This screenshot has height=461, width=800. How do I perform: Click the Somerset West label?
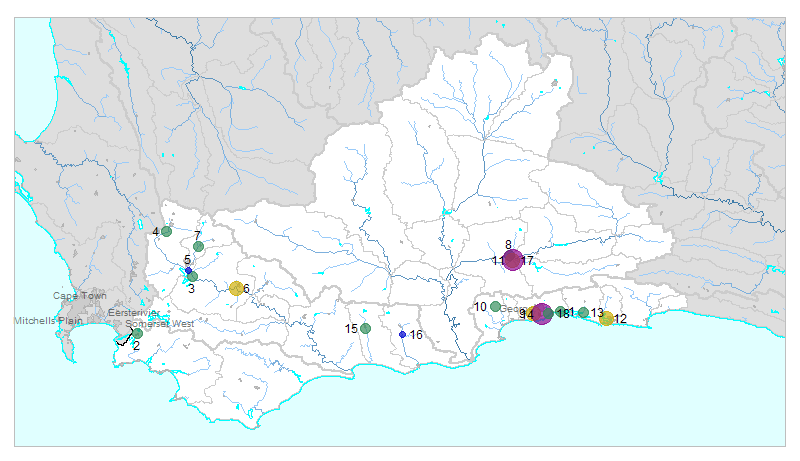160,324
